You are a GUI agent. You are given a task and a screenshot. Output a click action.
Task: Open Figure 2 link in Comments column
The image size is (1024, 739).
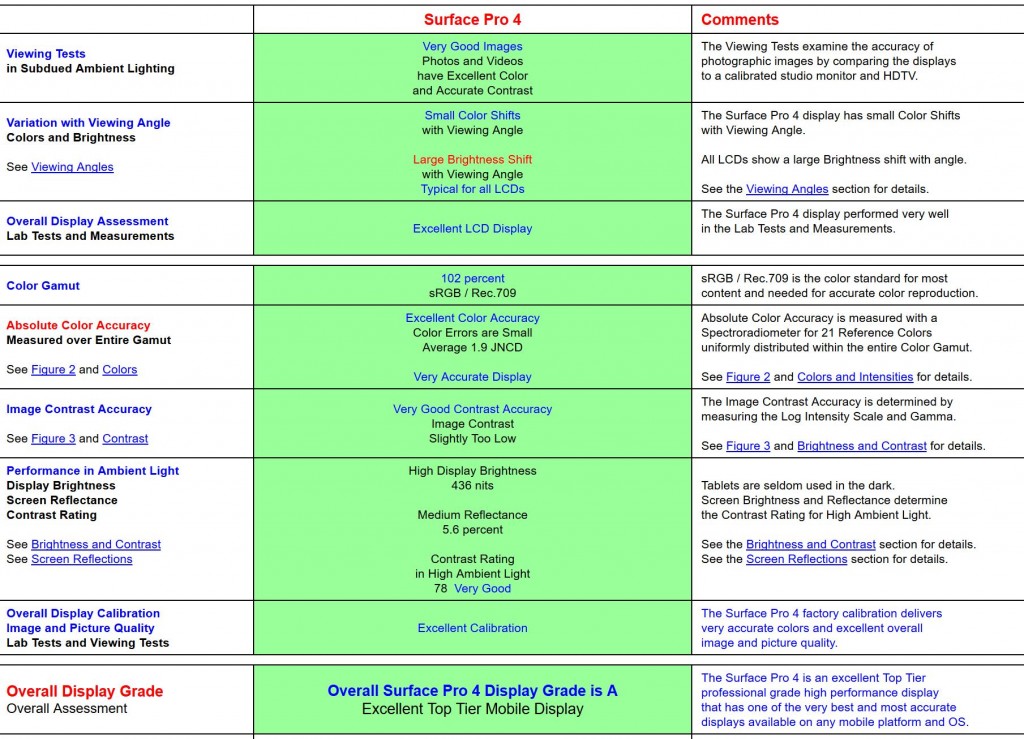(748, 377)
